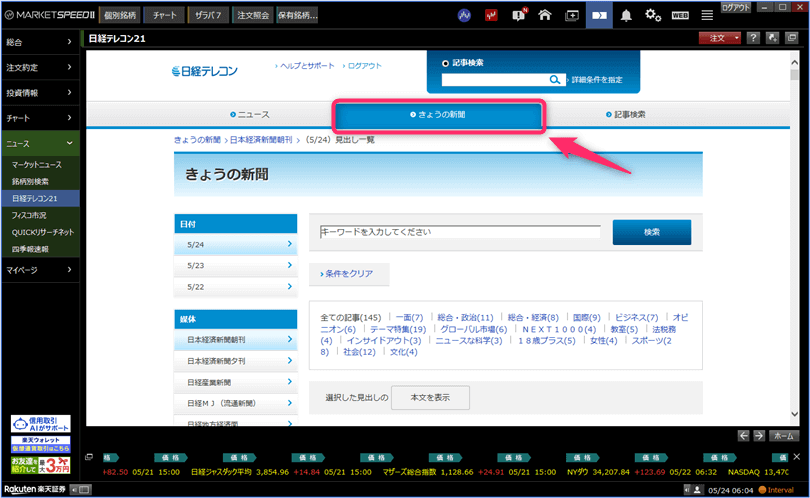Collapse the ニュース sidebar menu
Screen dimensions: 810x498
40,143
